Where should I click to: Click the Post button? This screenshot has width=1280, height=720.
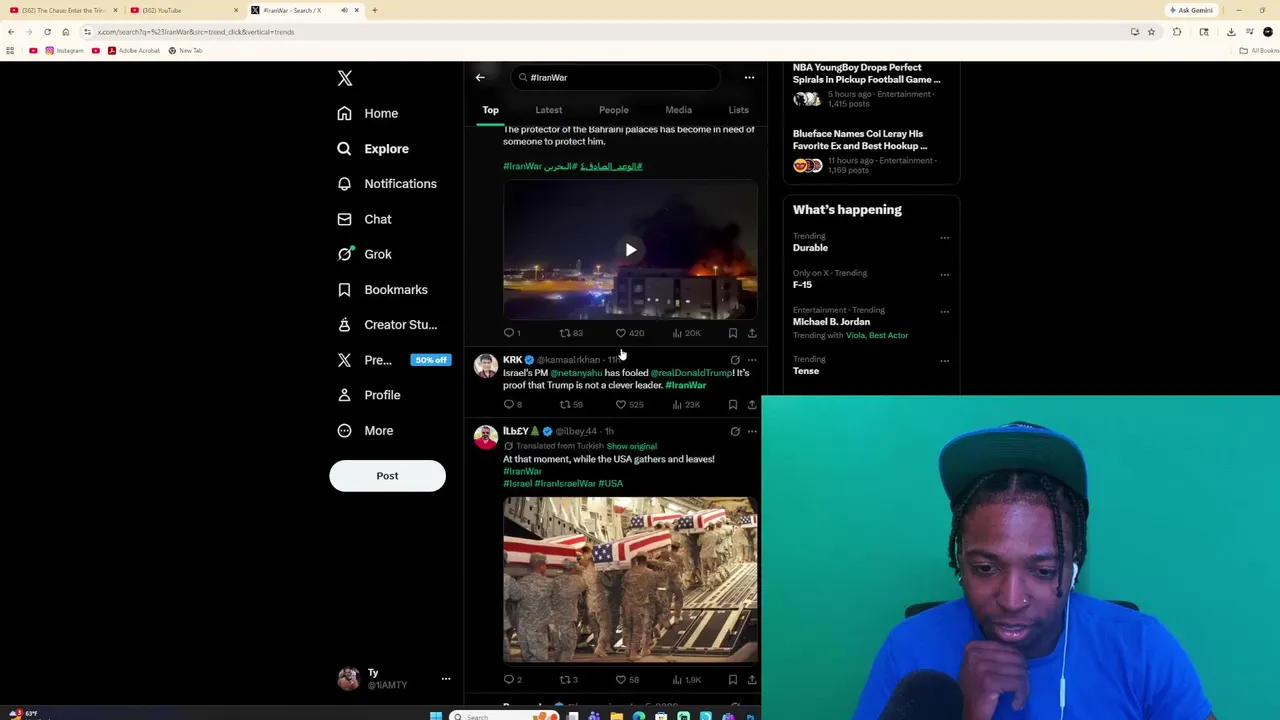(x=387, y=476)
